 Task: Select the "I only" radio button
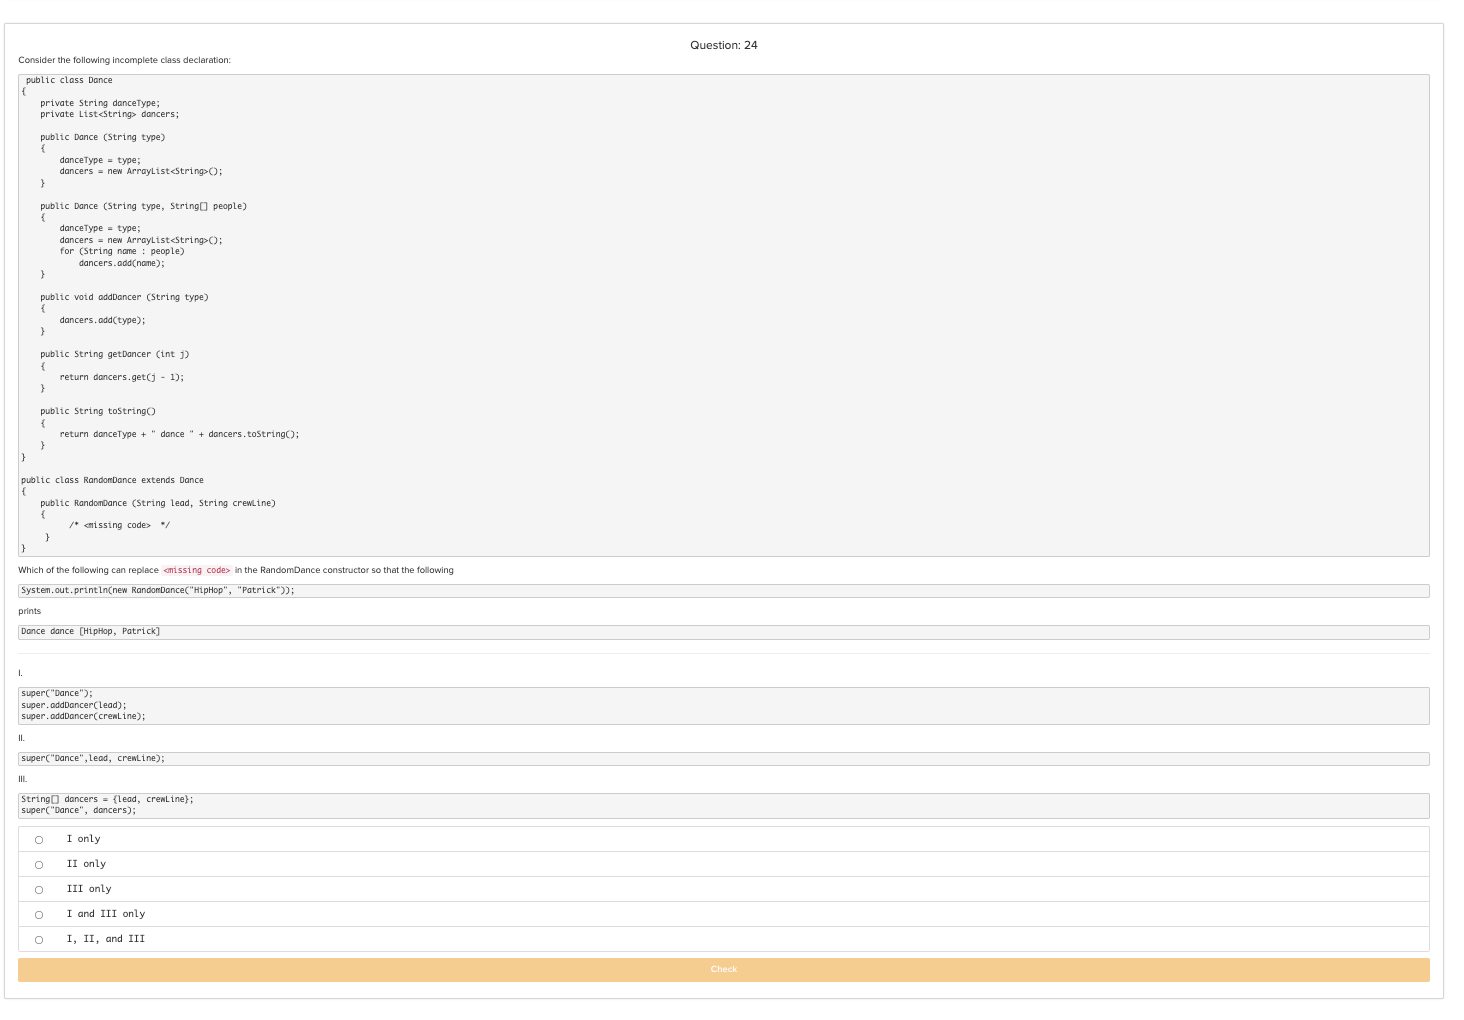pyautogui.click(x=39, y=839)
